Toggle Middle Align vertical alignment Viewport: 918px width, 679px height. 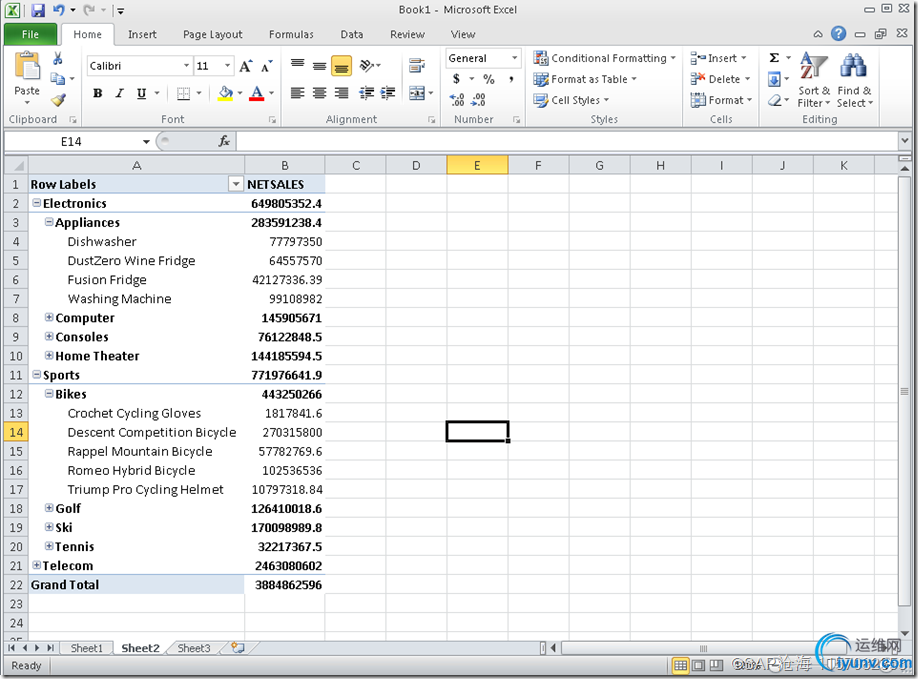click(319, 66)
